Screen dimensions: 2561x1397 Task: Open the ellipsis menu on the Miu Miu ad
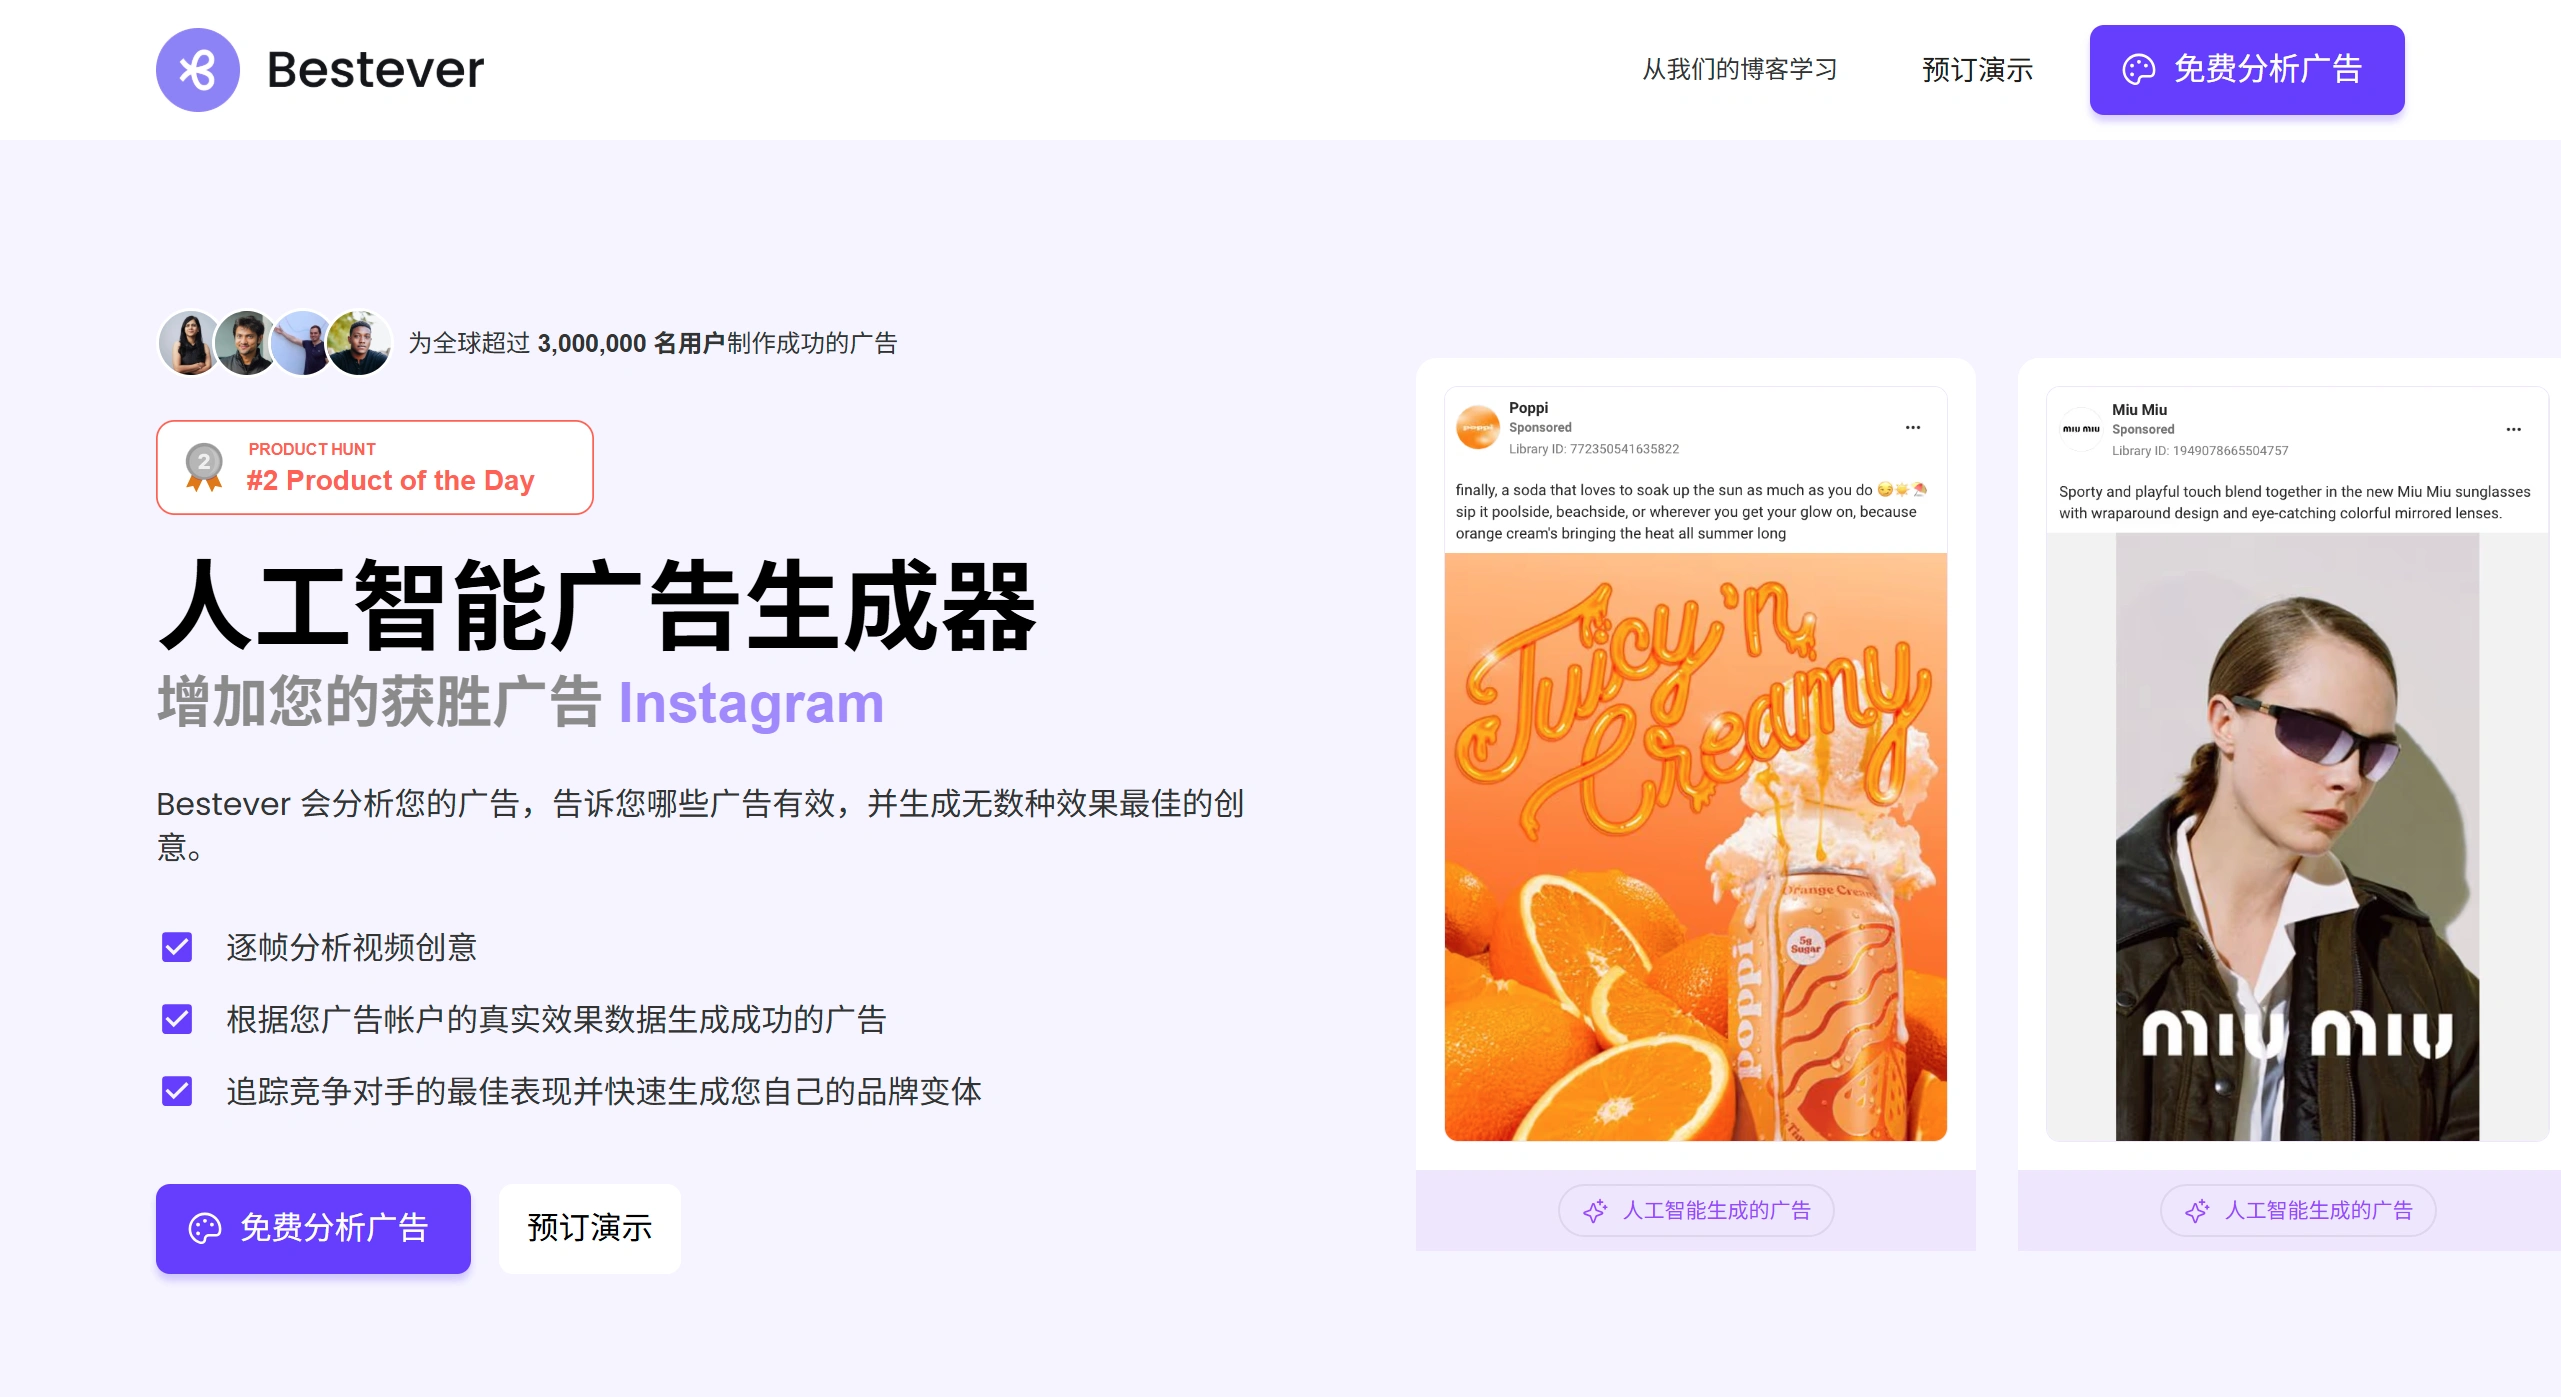[2514, 428]
